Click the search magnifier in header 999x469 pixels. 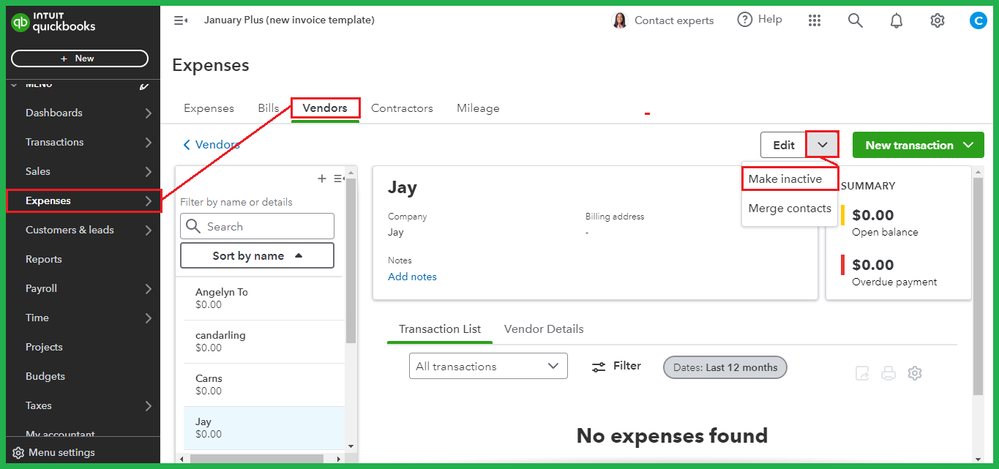point(855,20)
